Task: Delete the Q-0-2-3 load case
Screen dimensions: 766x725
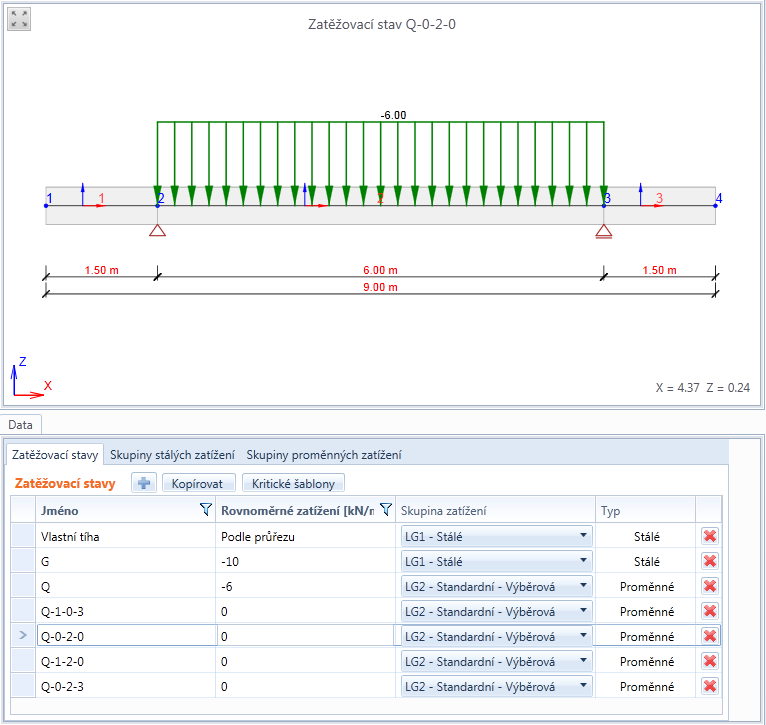Action: click(x=710, y=686)
